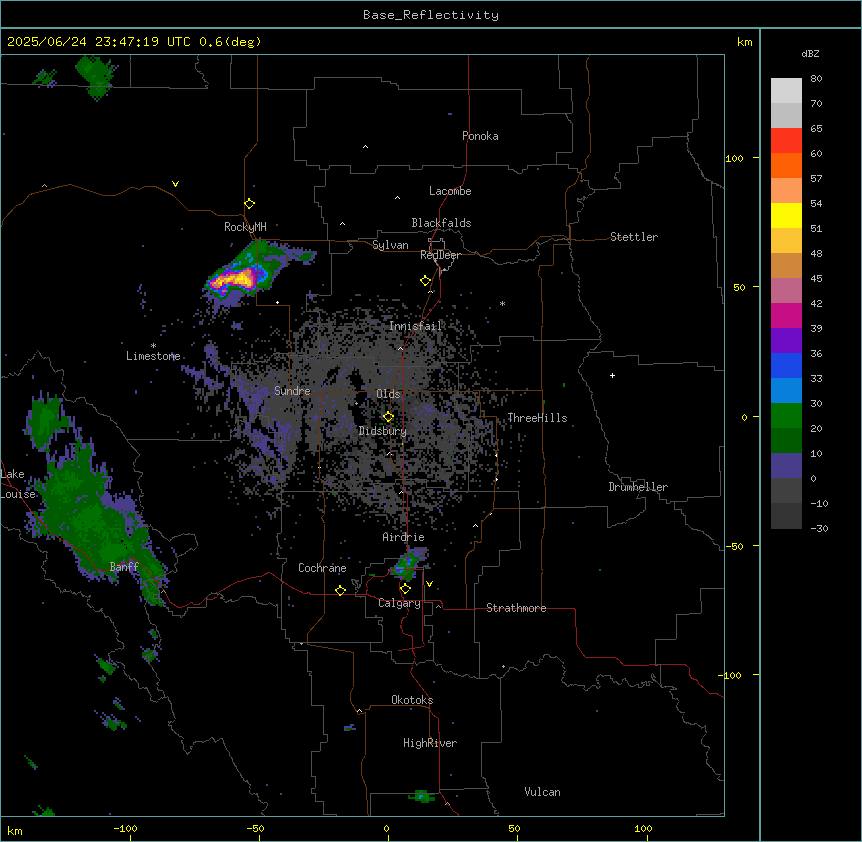Click the RedDeer city label
Image resolution: width=862 pixels, height=842 pixels.
(x=440, y=255)
